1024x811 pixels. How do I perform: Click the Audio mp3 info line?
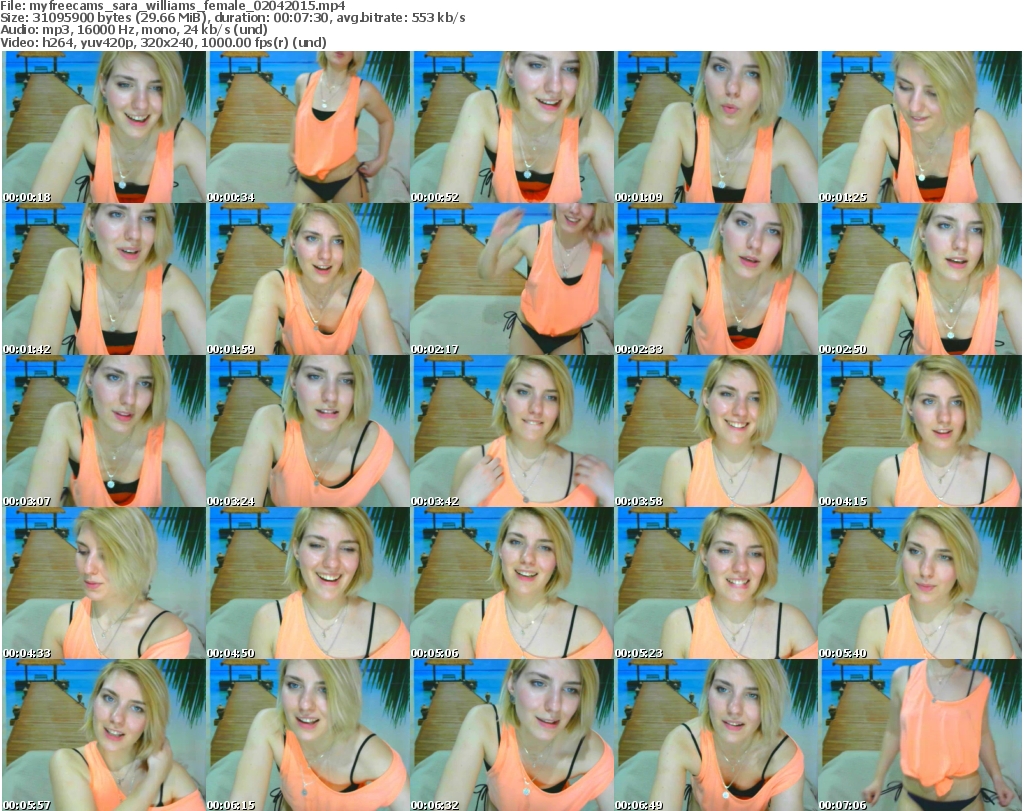[x=134, y=30]
